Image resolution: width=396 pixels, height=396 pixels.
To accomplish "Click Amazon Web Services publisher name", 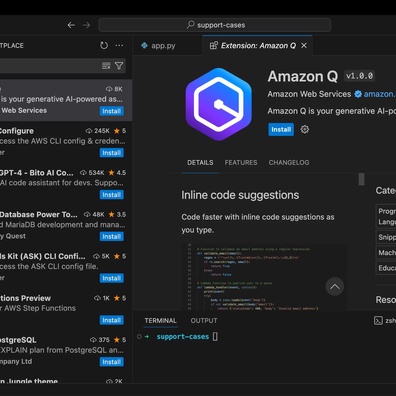I will pyautogui.click(x=309, y=94).
